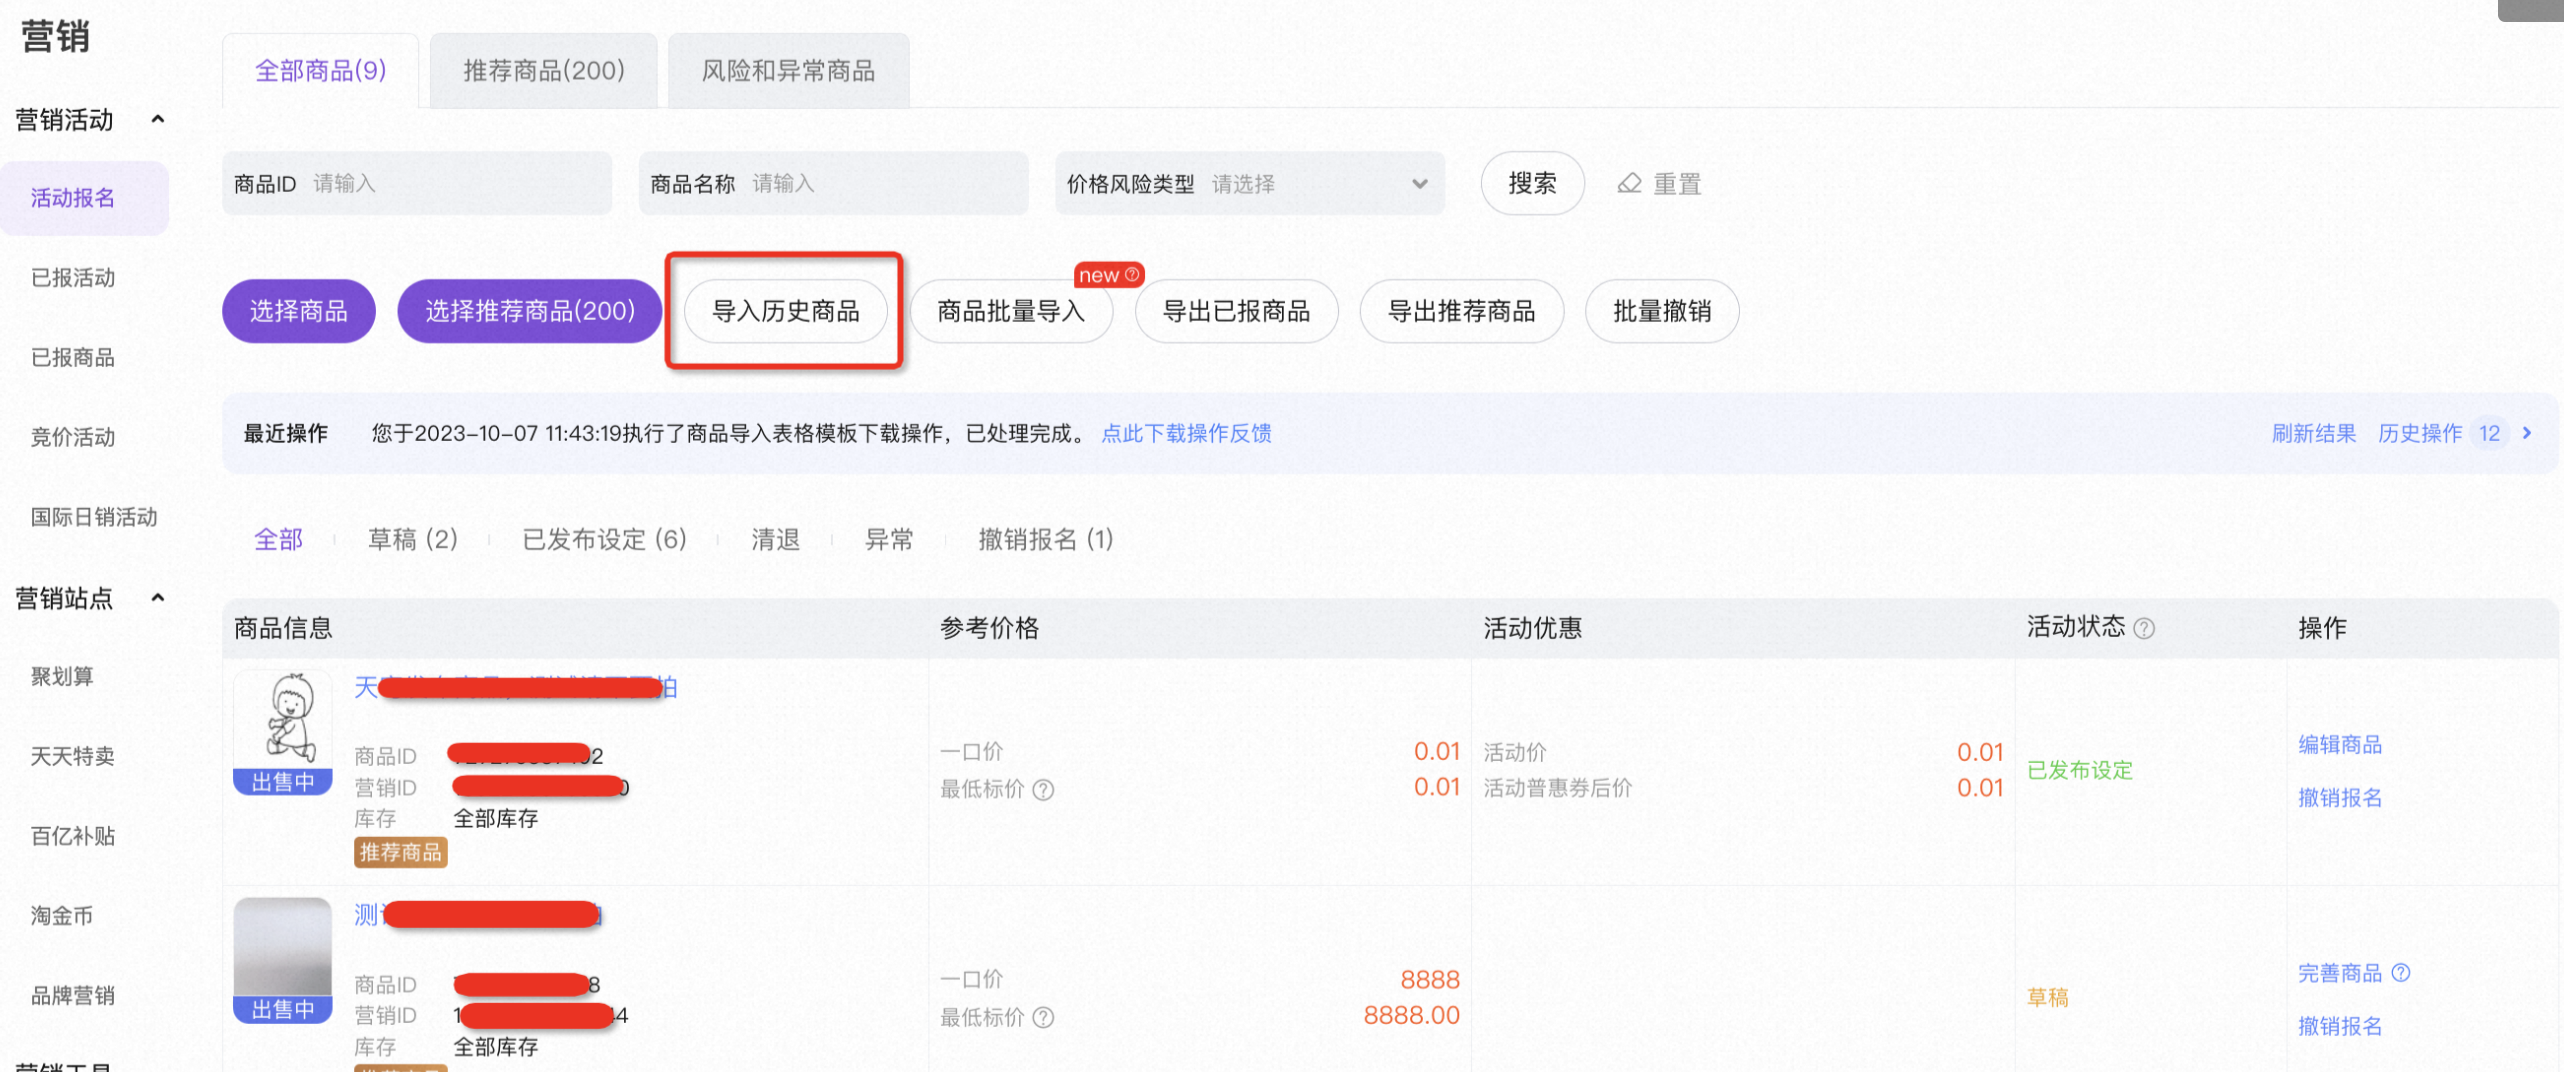Filter by 清退 status

point(775,539)
